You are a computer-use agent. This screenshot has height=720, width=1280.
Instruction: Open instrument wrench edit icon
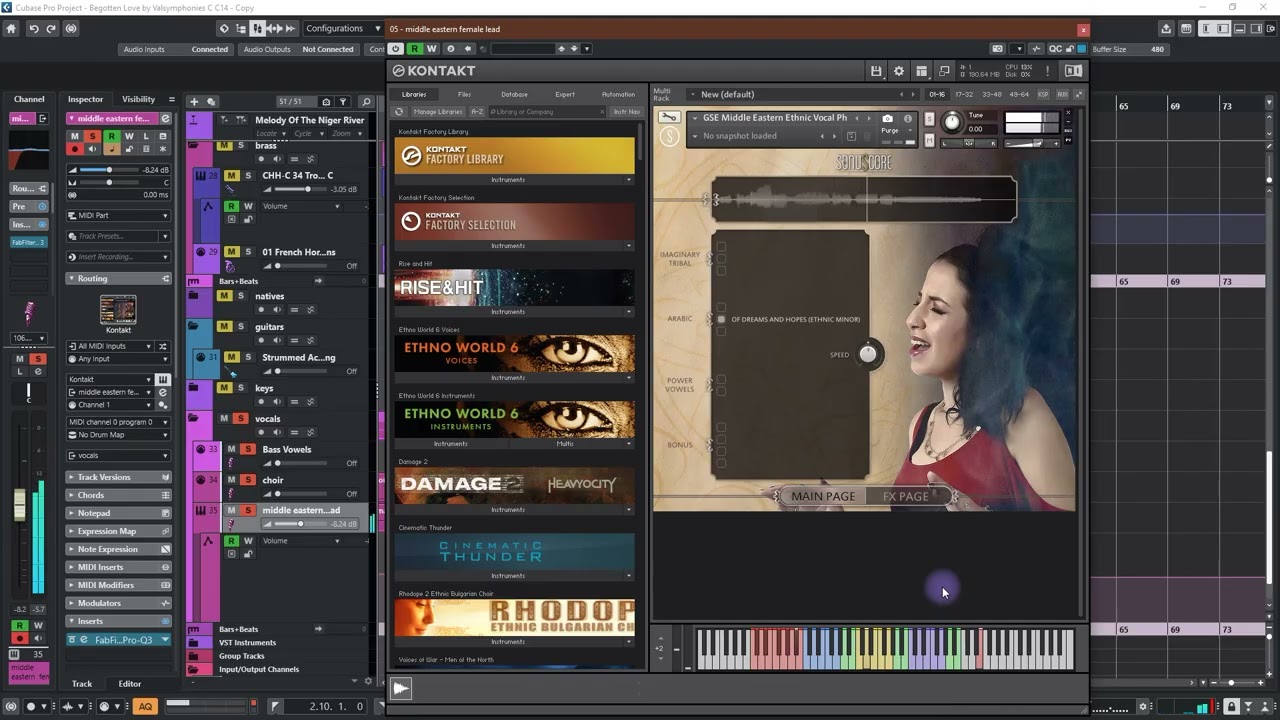[x=669, y=118]
